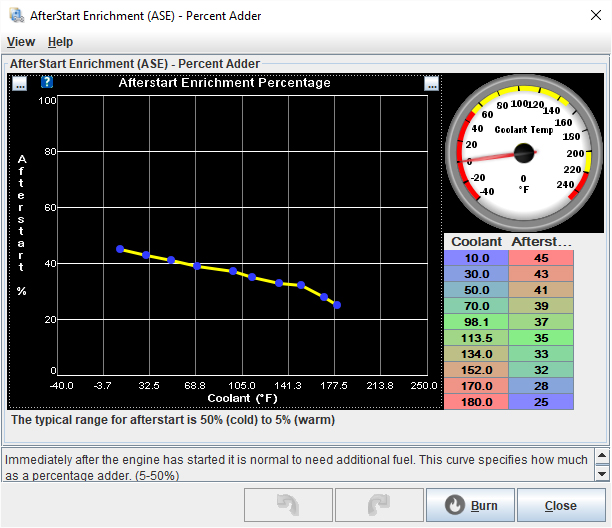
Task: Open the graph options button at top-left
Action: [x=20, y=83]
